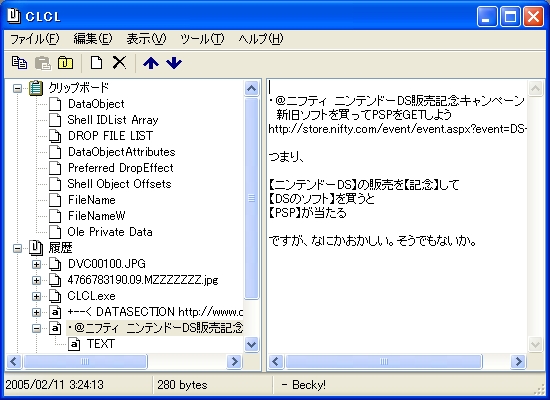Select the クリップボード root label
This screenshot has height=400, width=550.
click(79, 88)
